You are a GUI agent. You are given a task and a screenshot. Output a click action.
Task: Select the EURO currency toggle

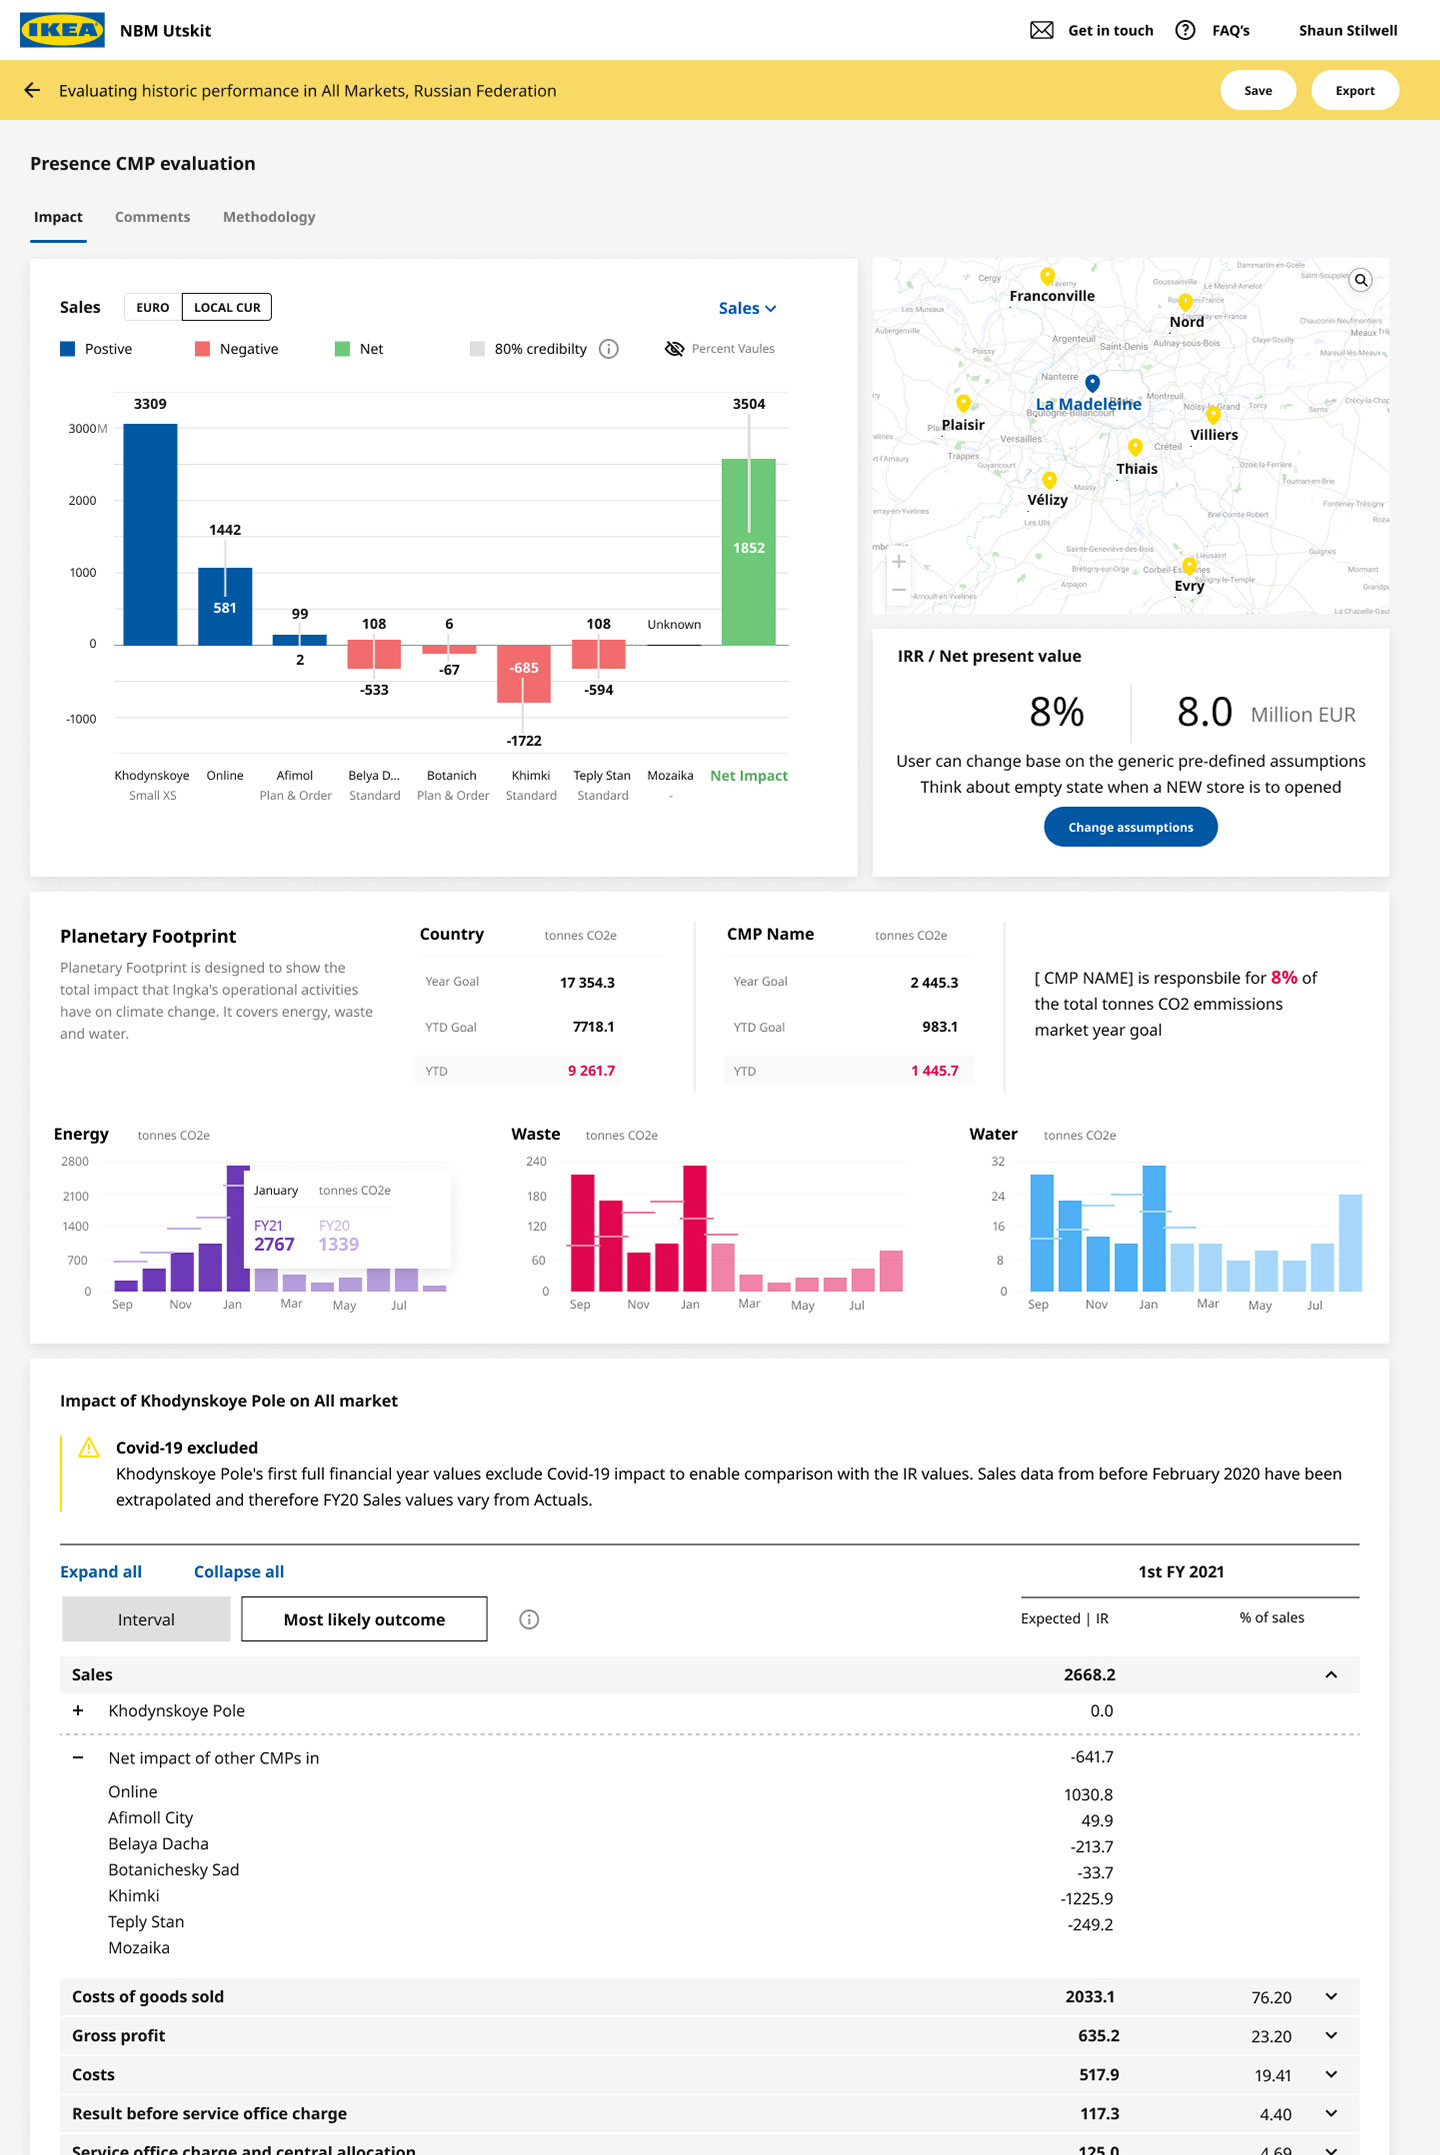click(x=153, y=307)
